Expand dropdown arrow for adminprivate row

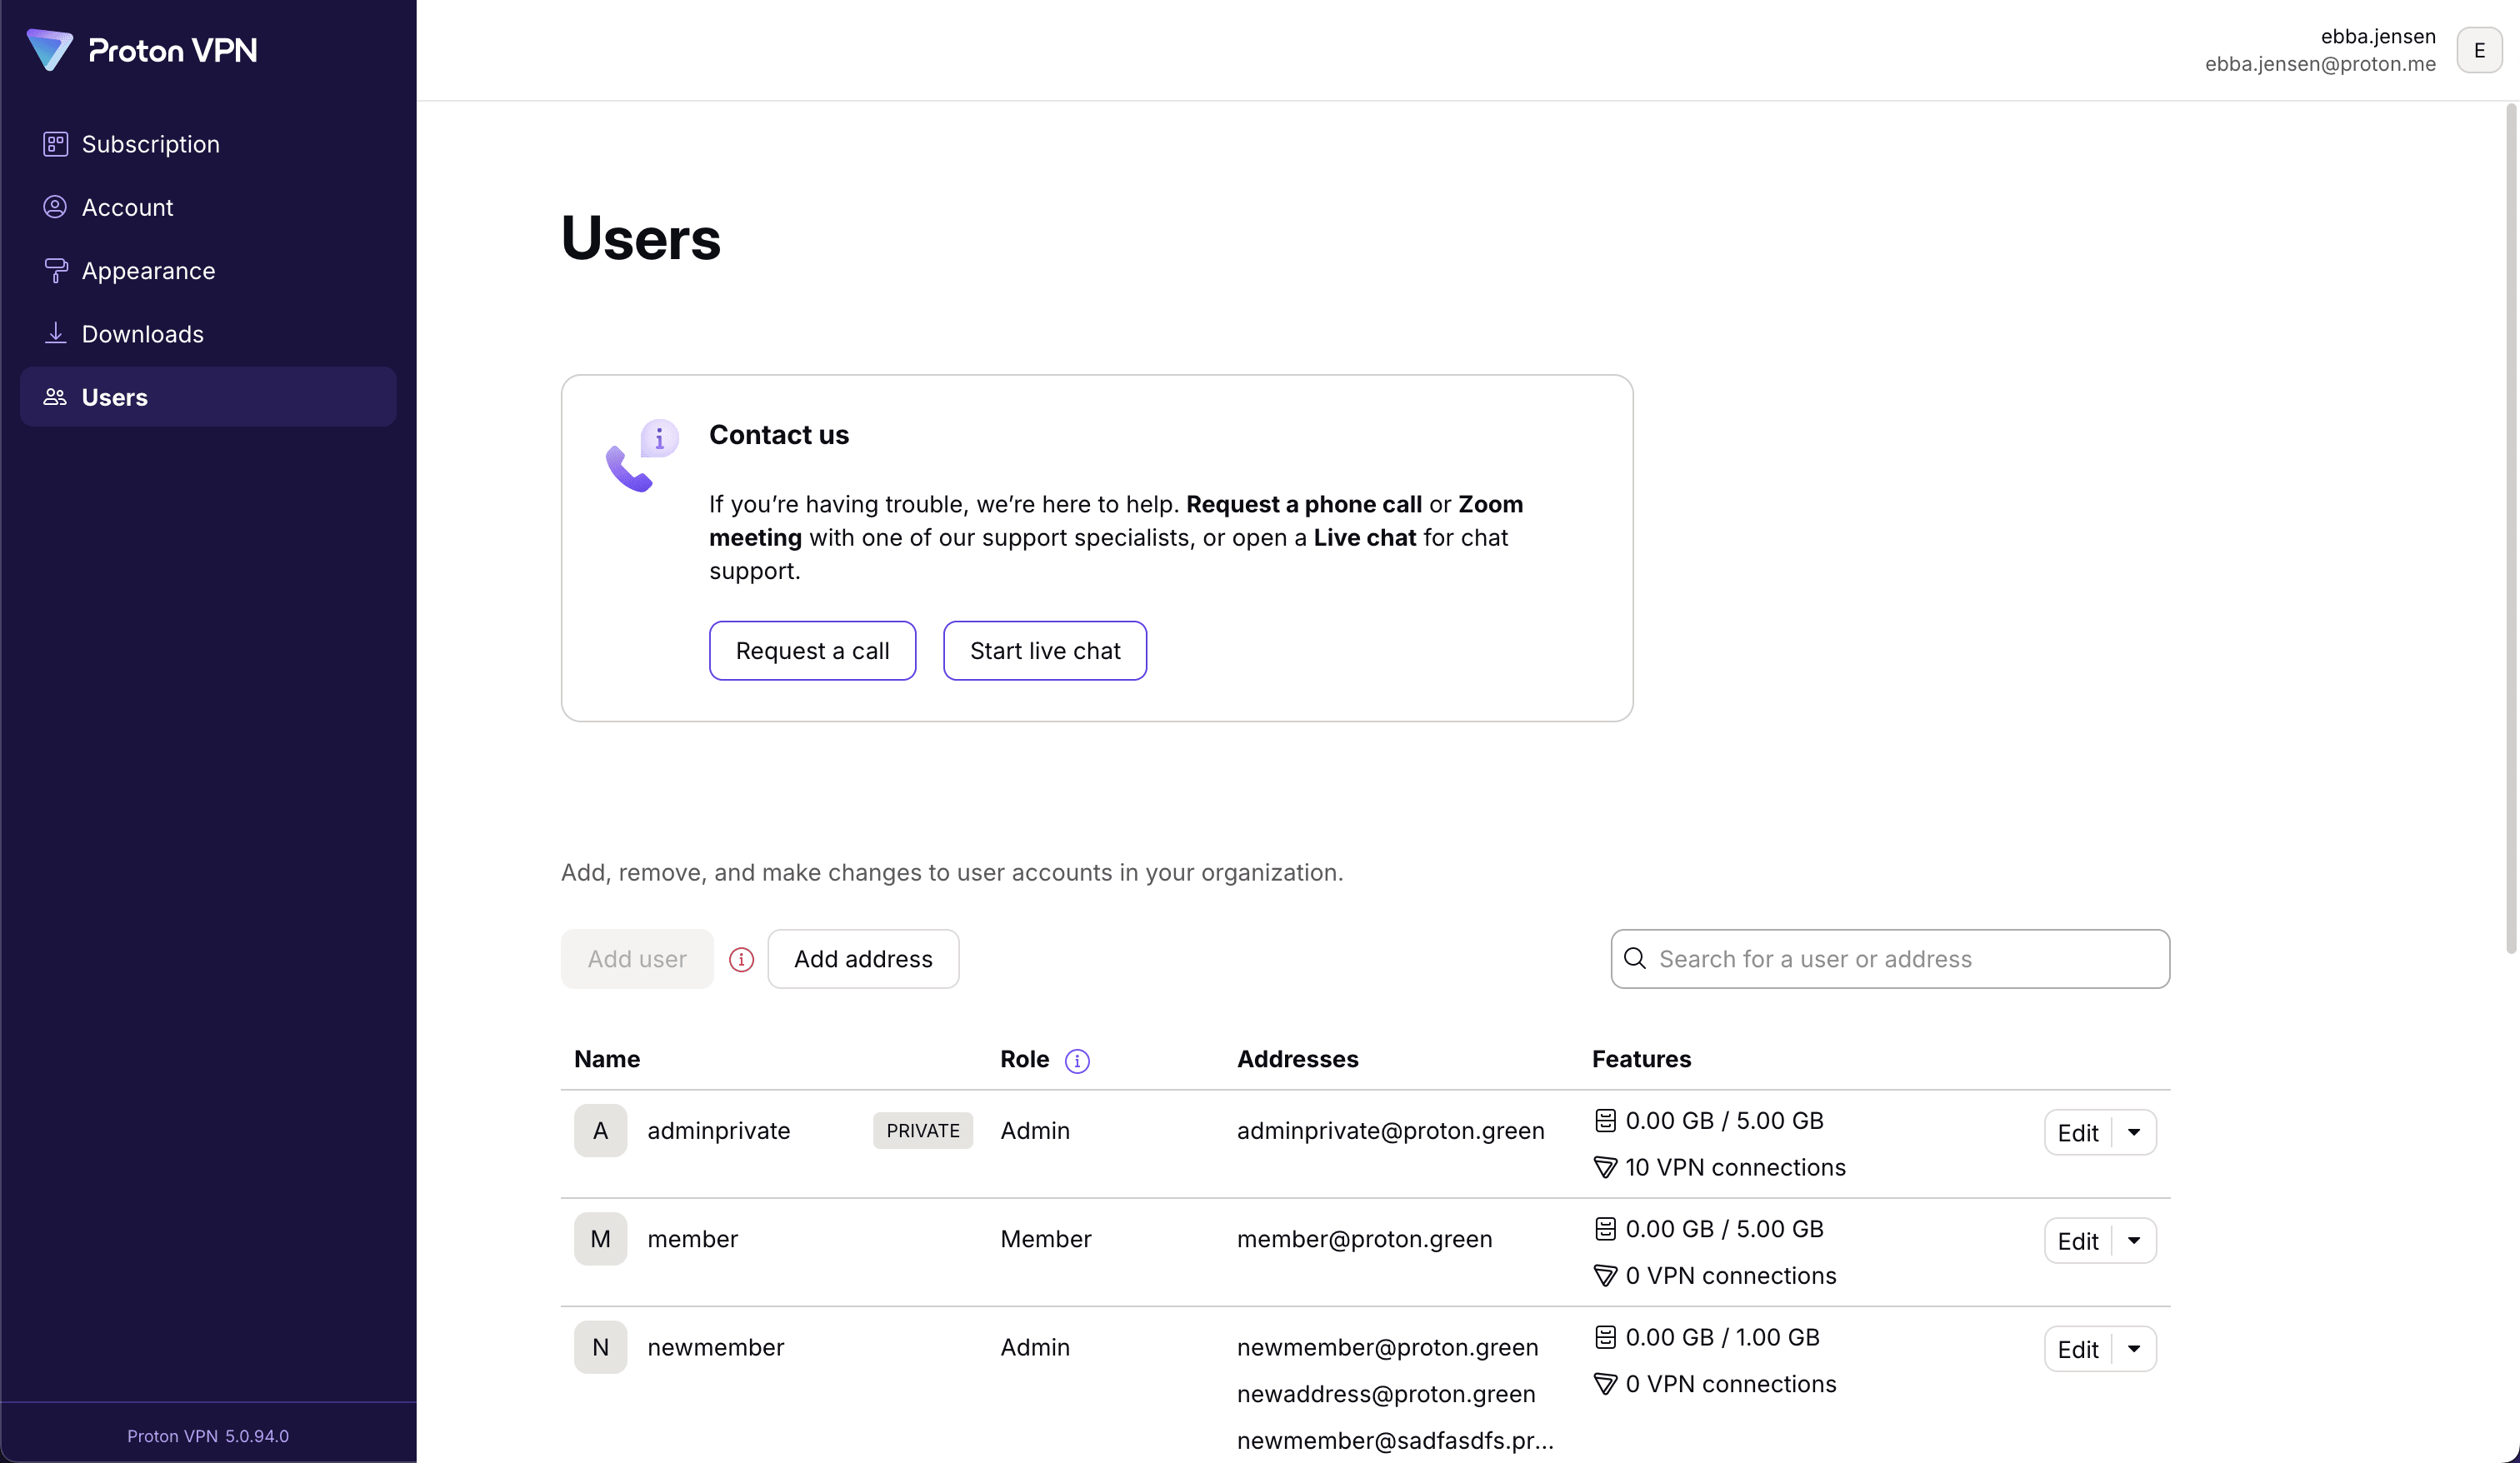(2133, 1132)
